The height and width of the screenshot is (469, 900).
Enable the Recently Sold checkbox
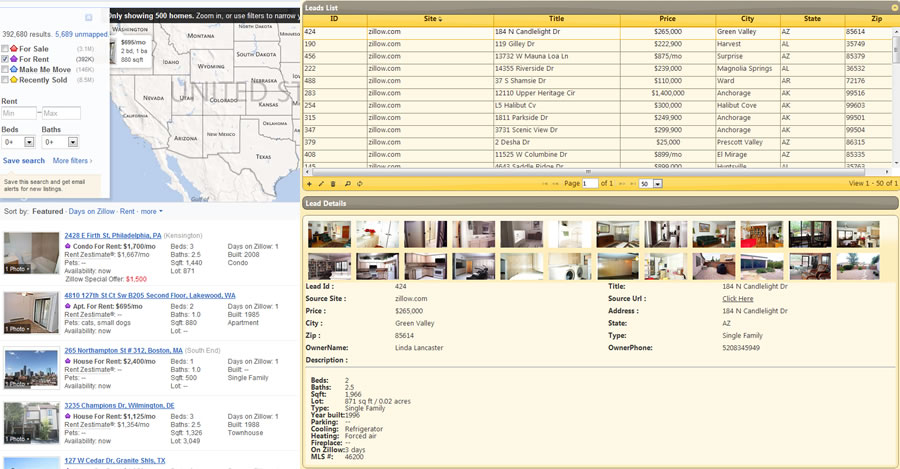5,80
